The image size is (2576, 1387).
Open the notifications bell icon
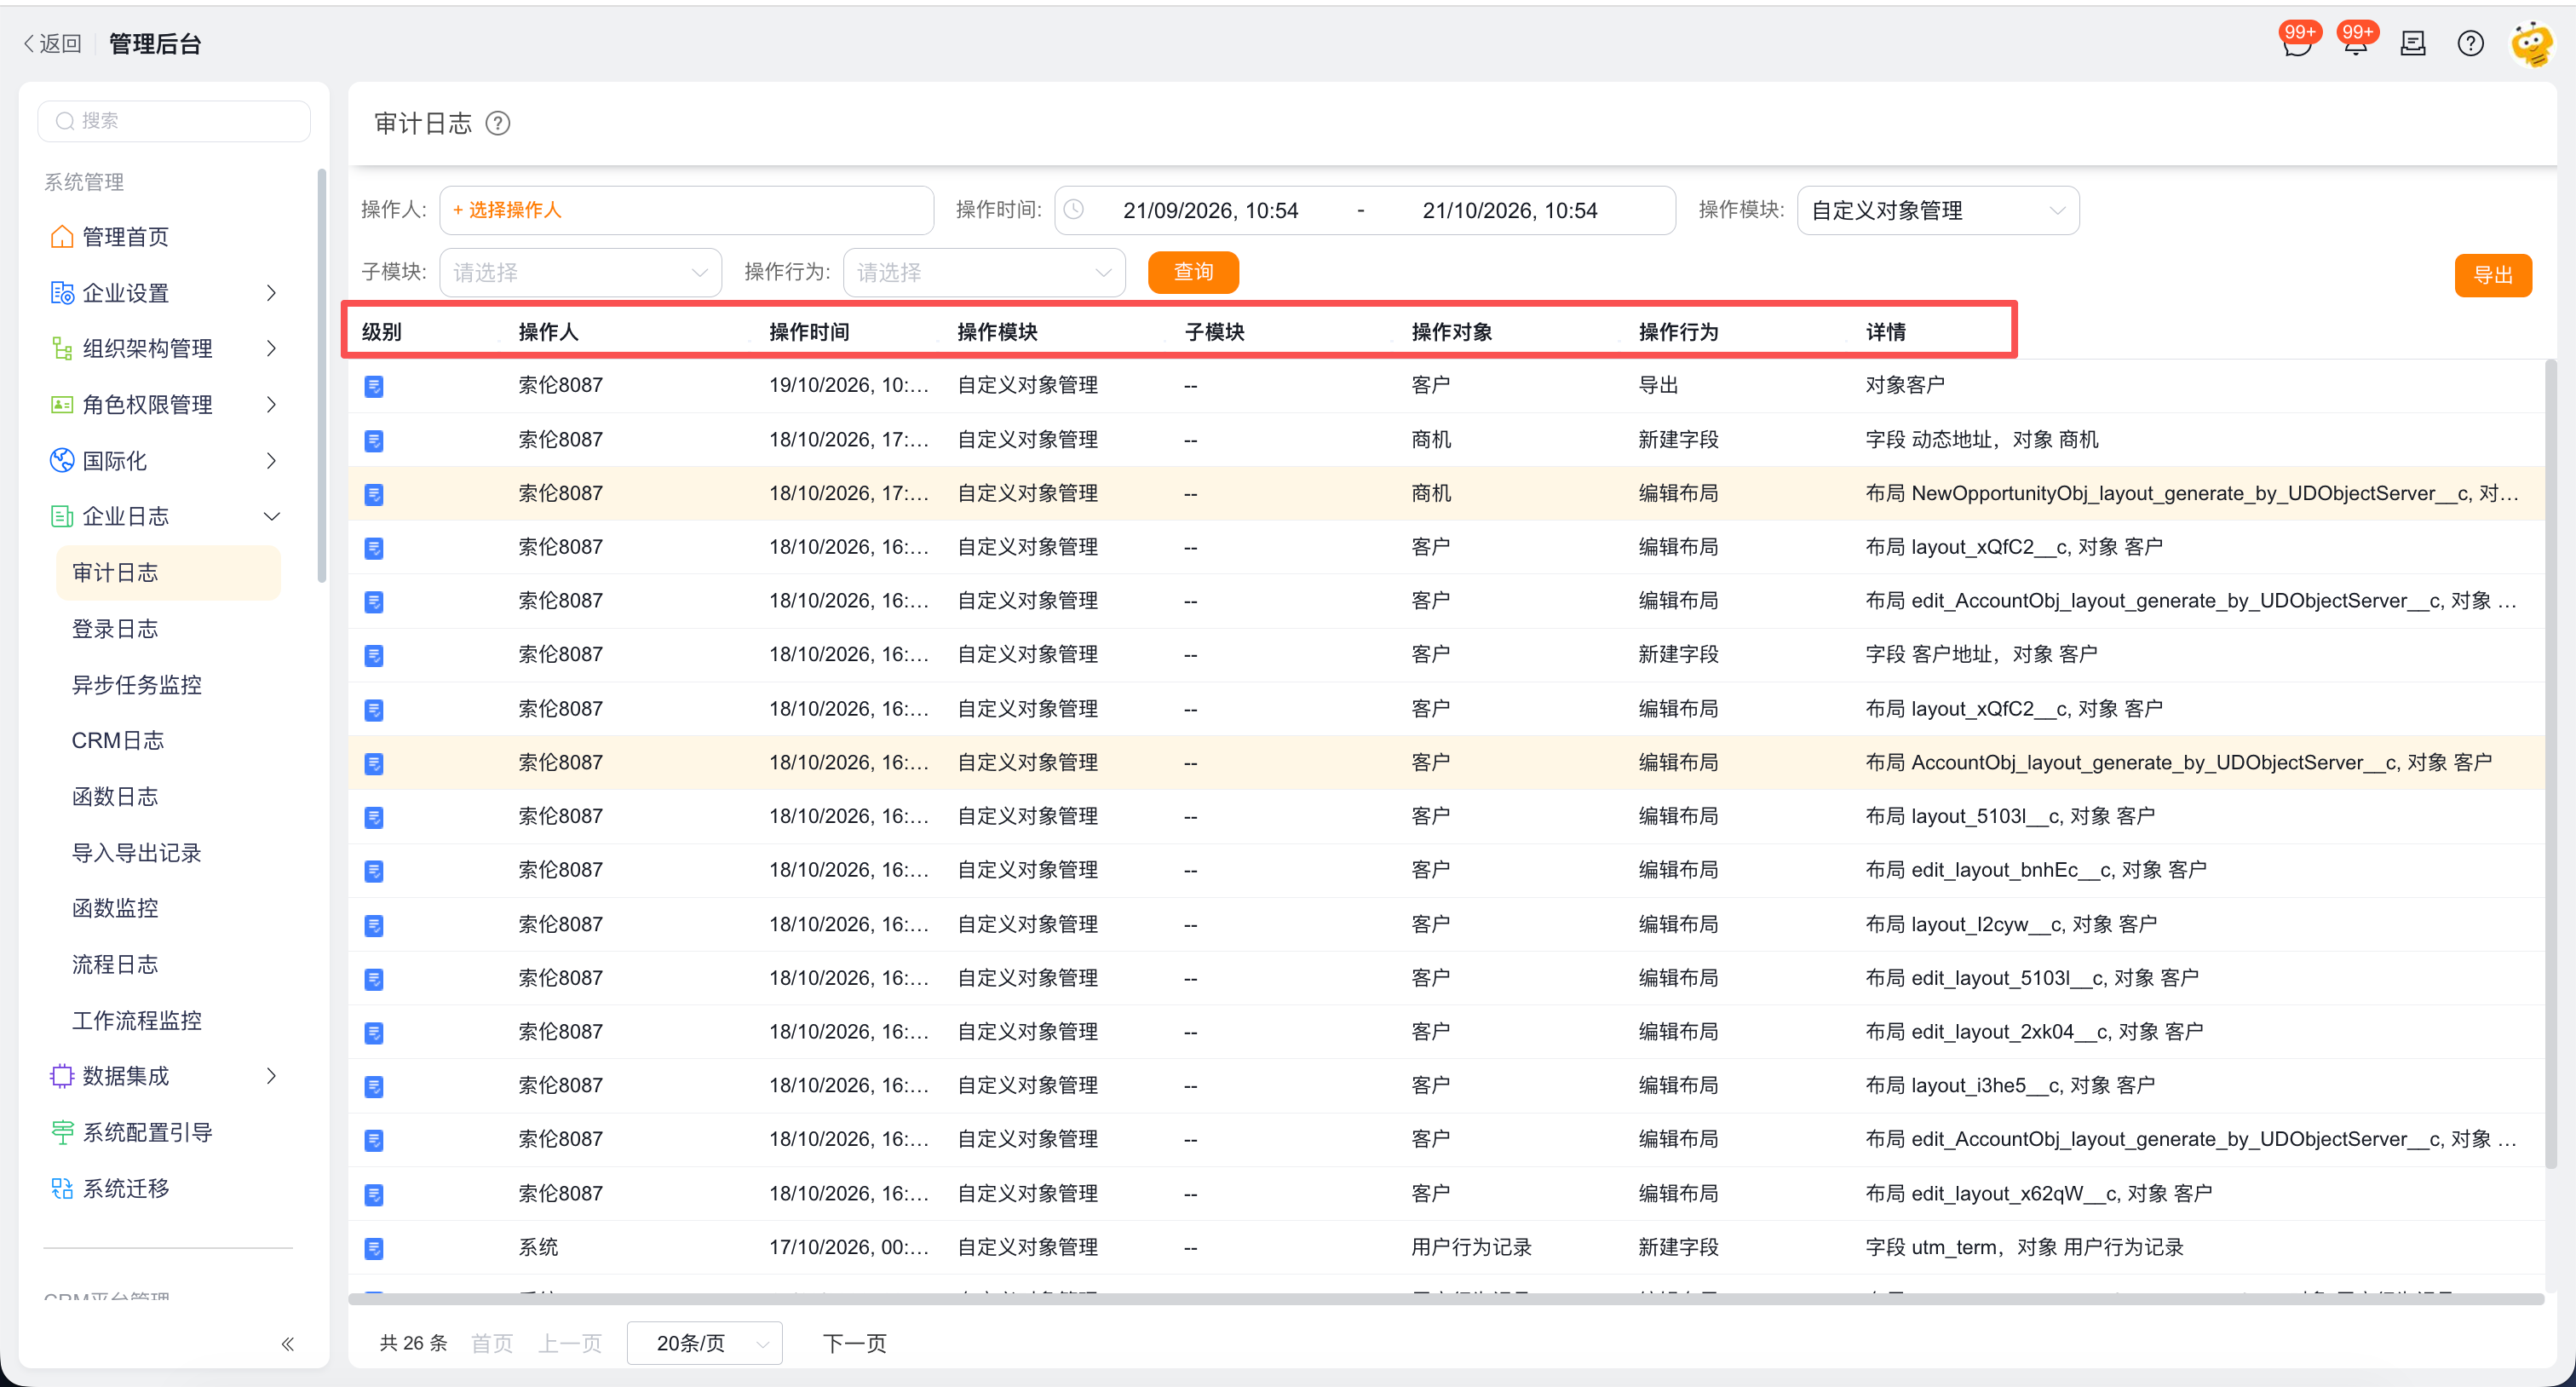coord(2355,43)
